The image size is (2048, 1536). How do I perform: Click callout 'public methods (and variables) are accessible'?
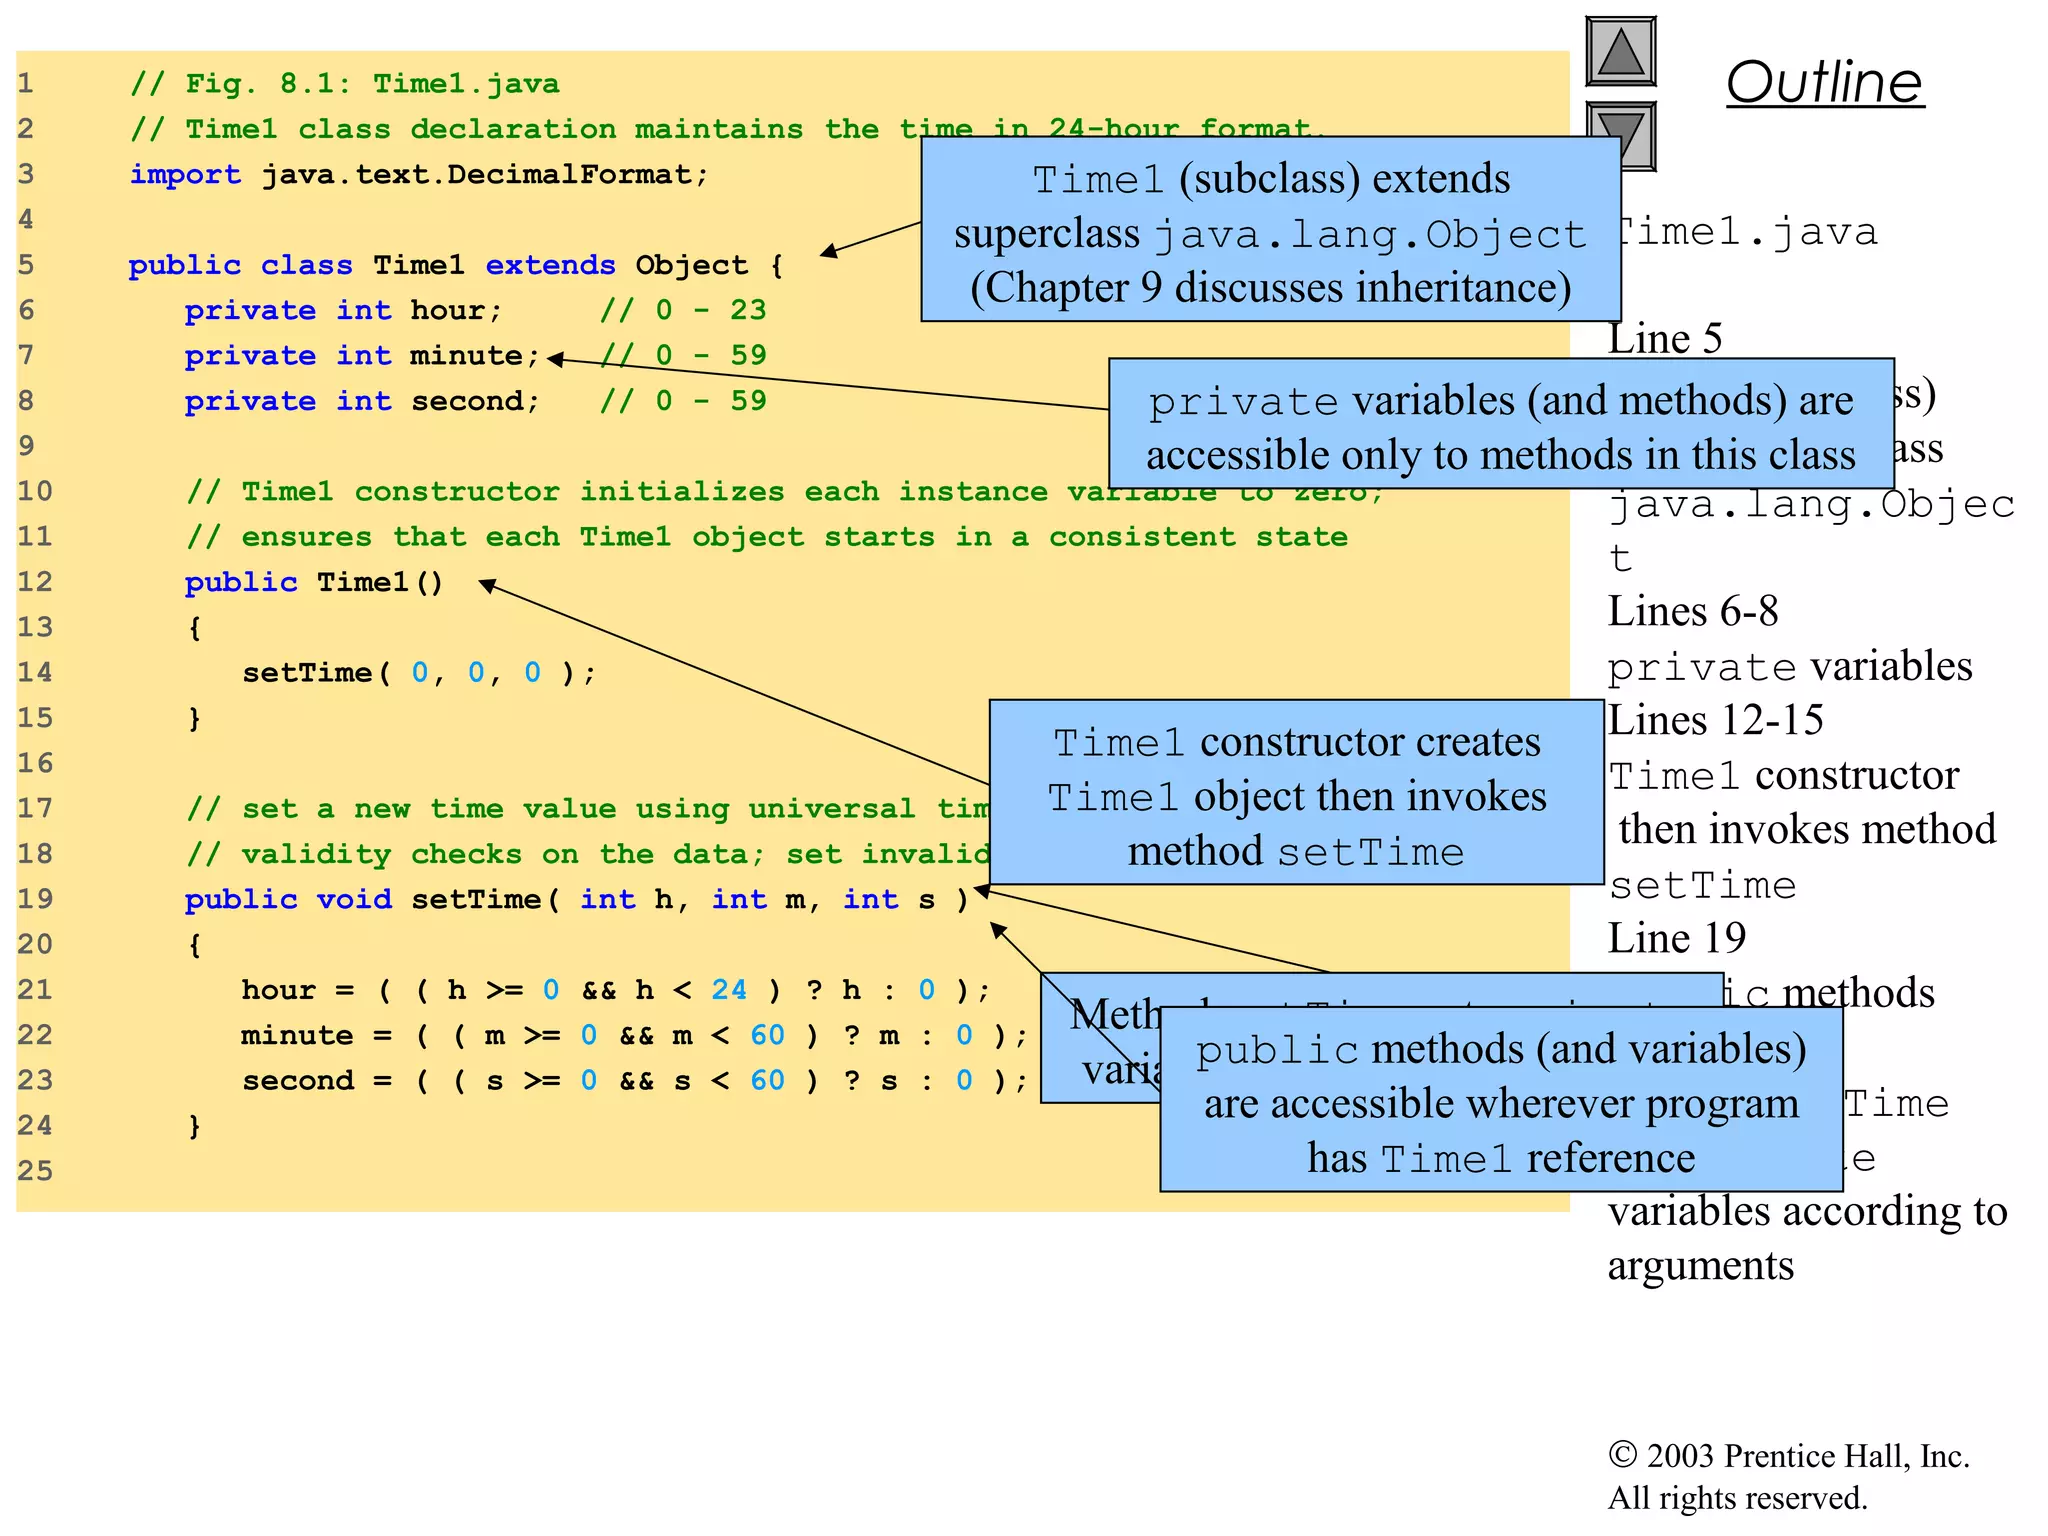pos(1501,1099)
